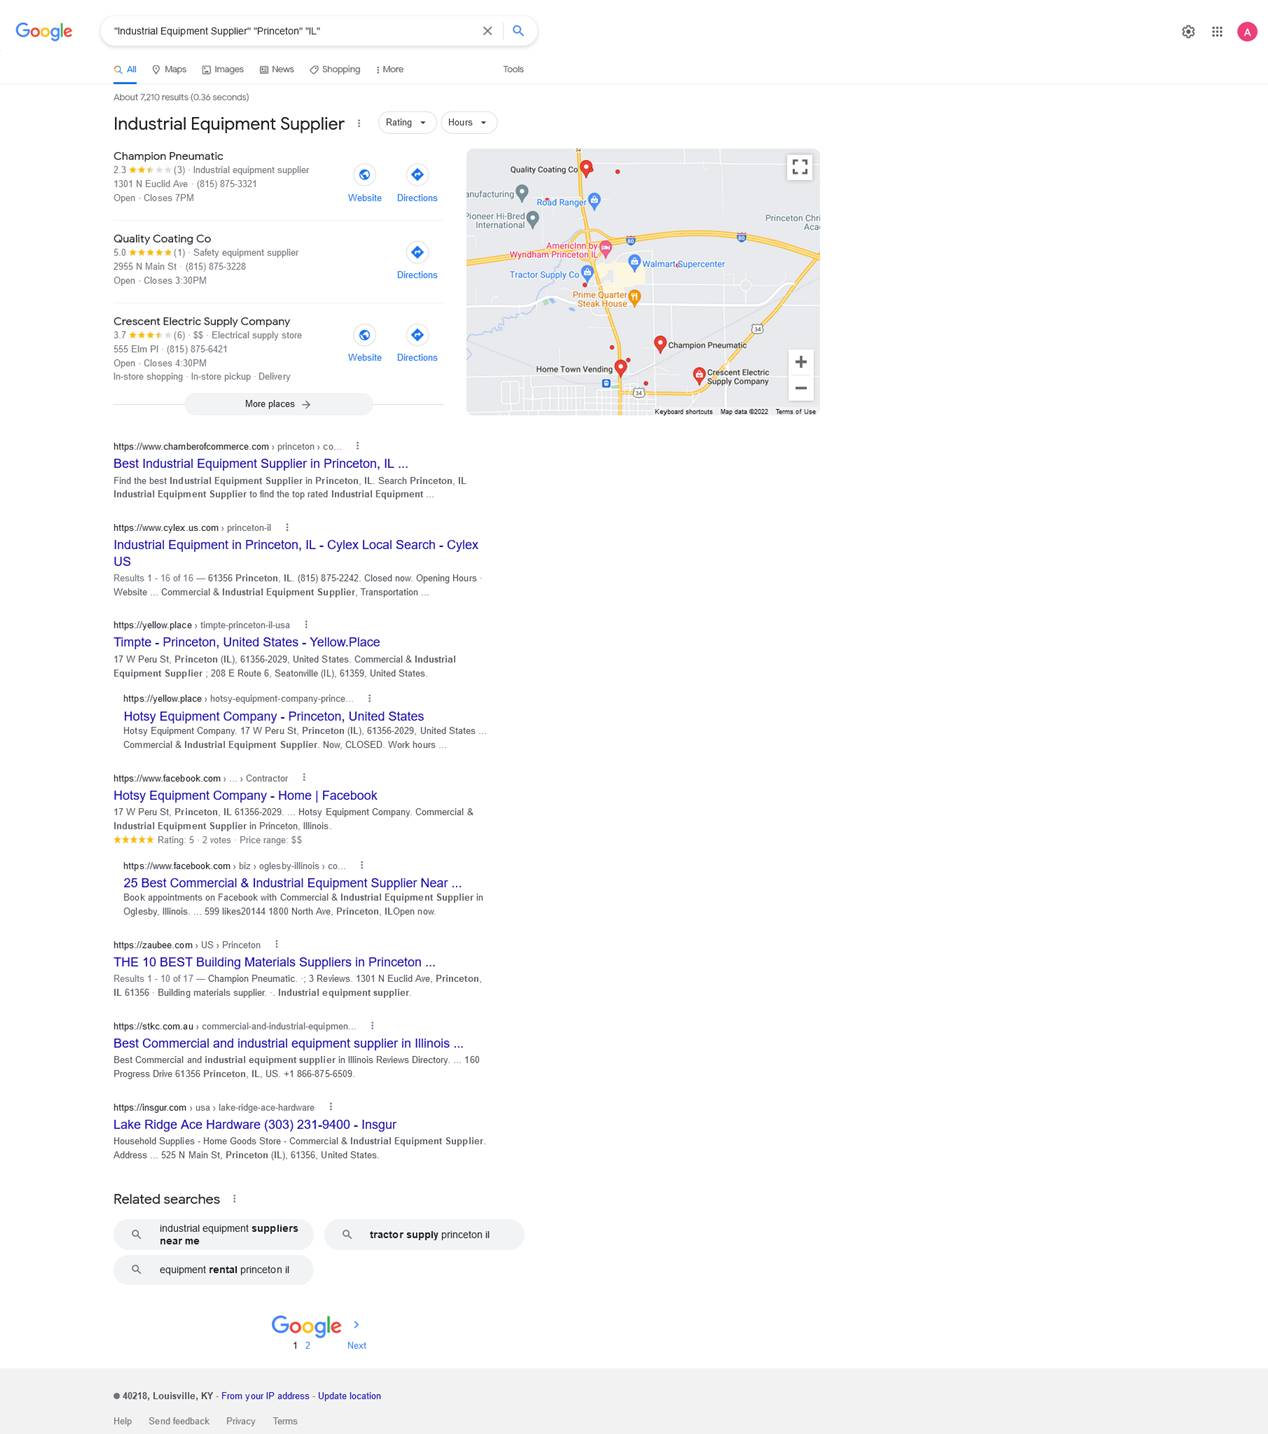
Task: Expand More places list
Action: point(278,404)
